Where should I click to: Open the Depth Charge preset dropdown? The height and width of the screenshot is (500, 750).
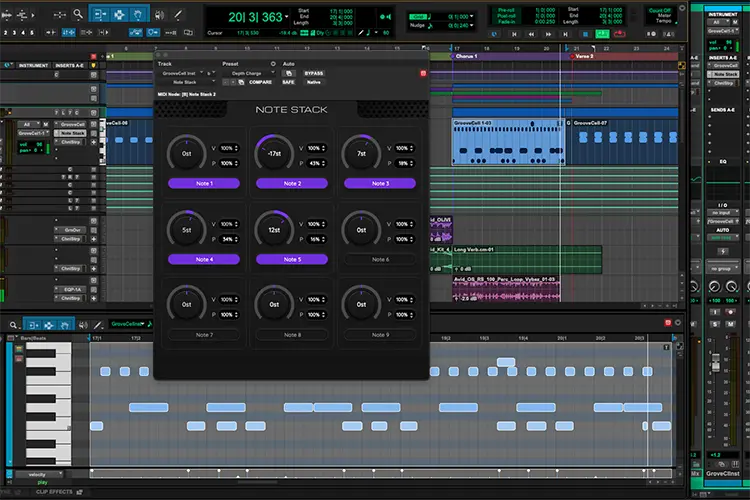(250, 73)
